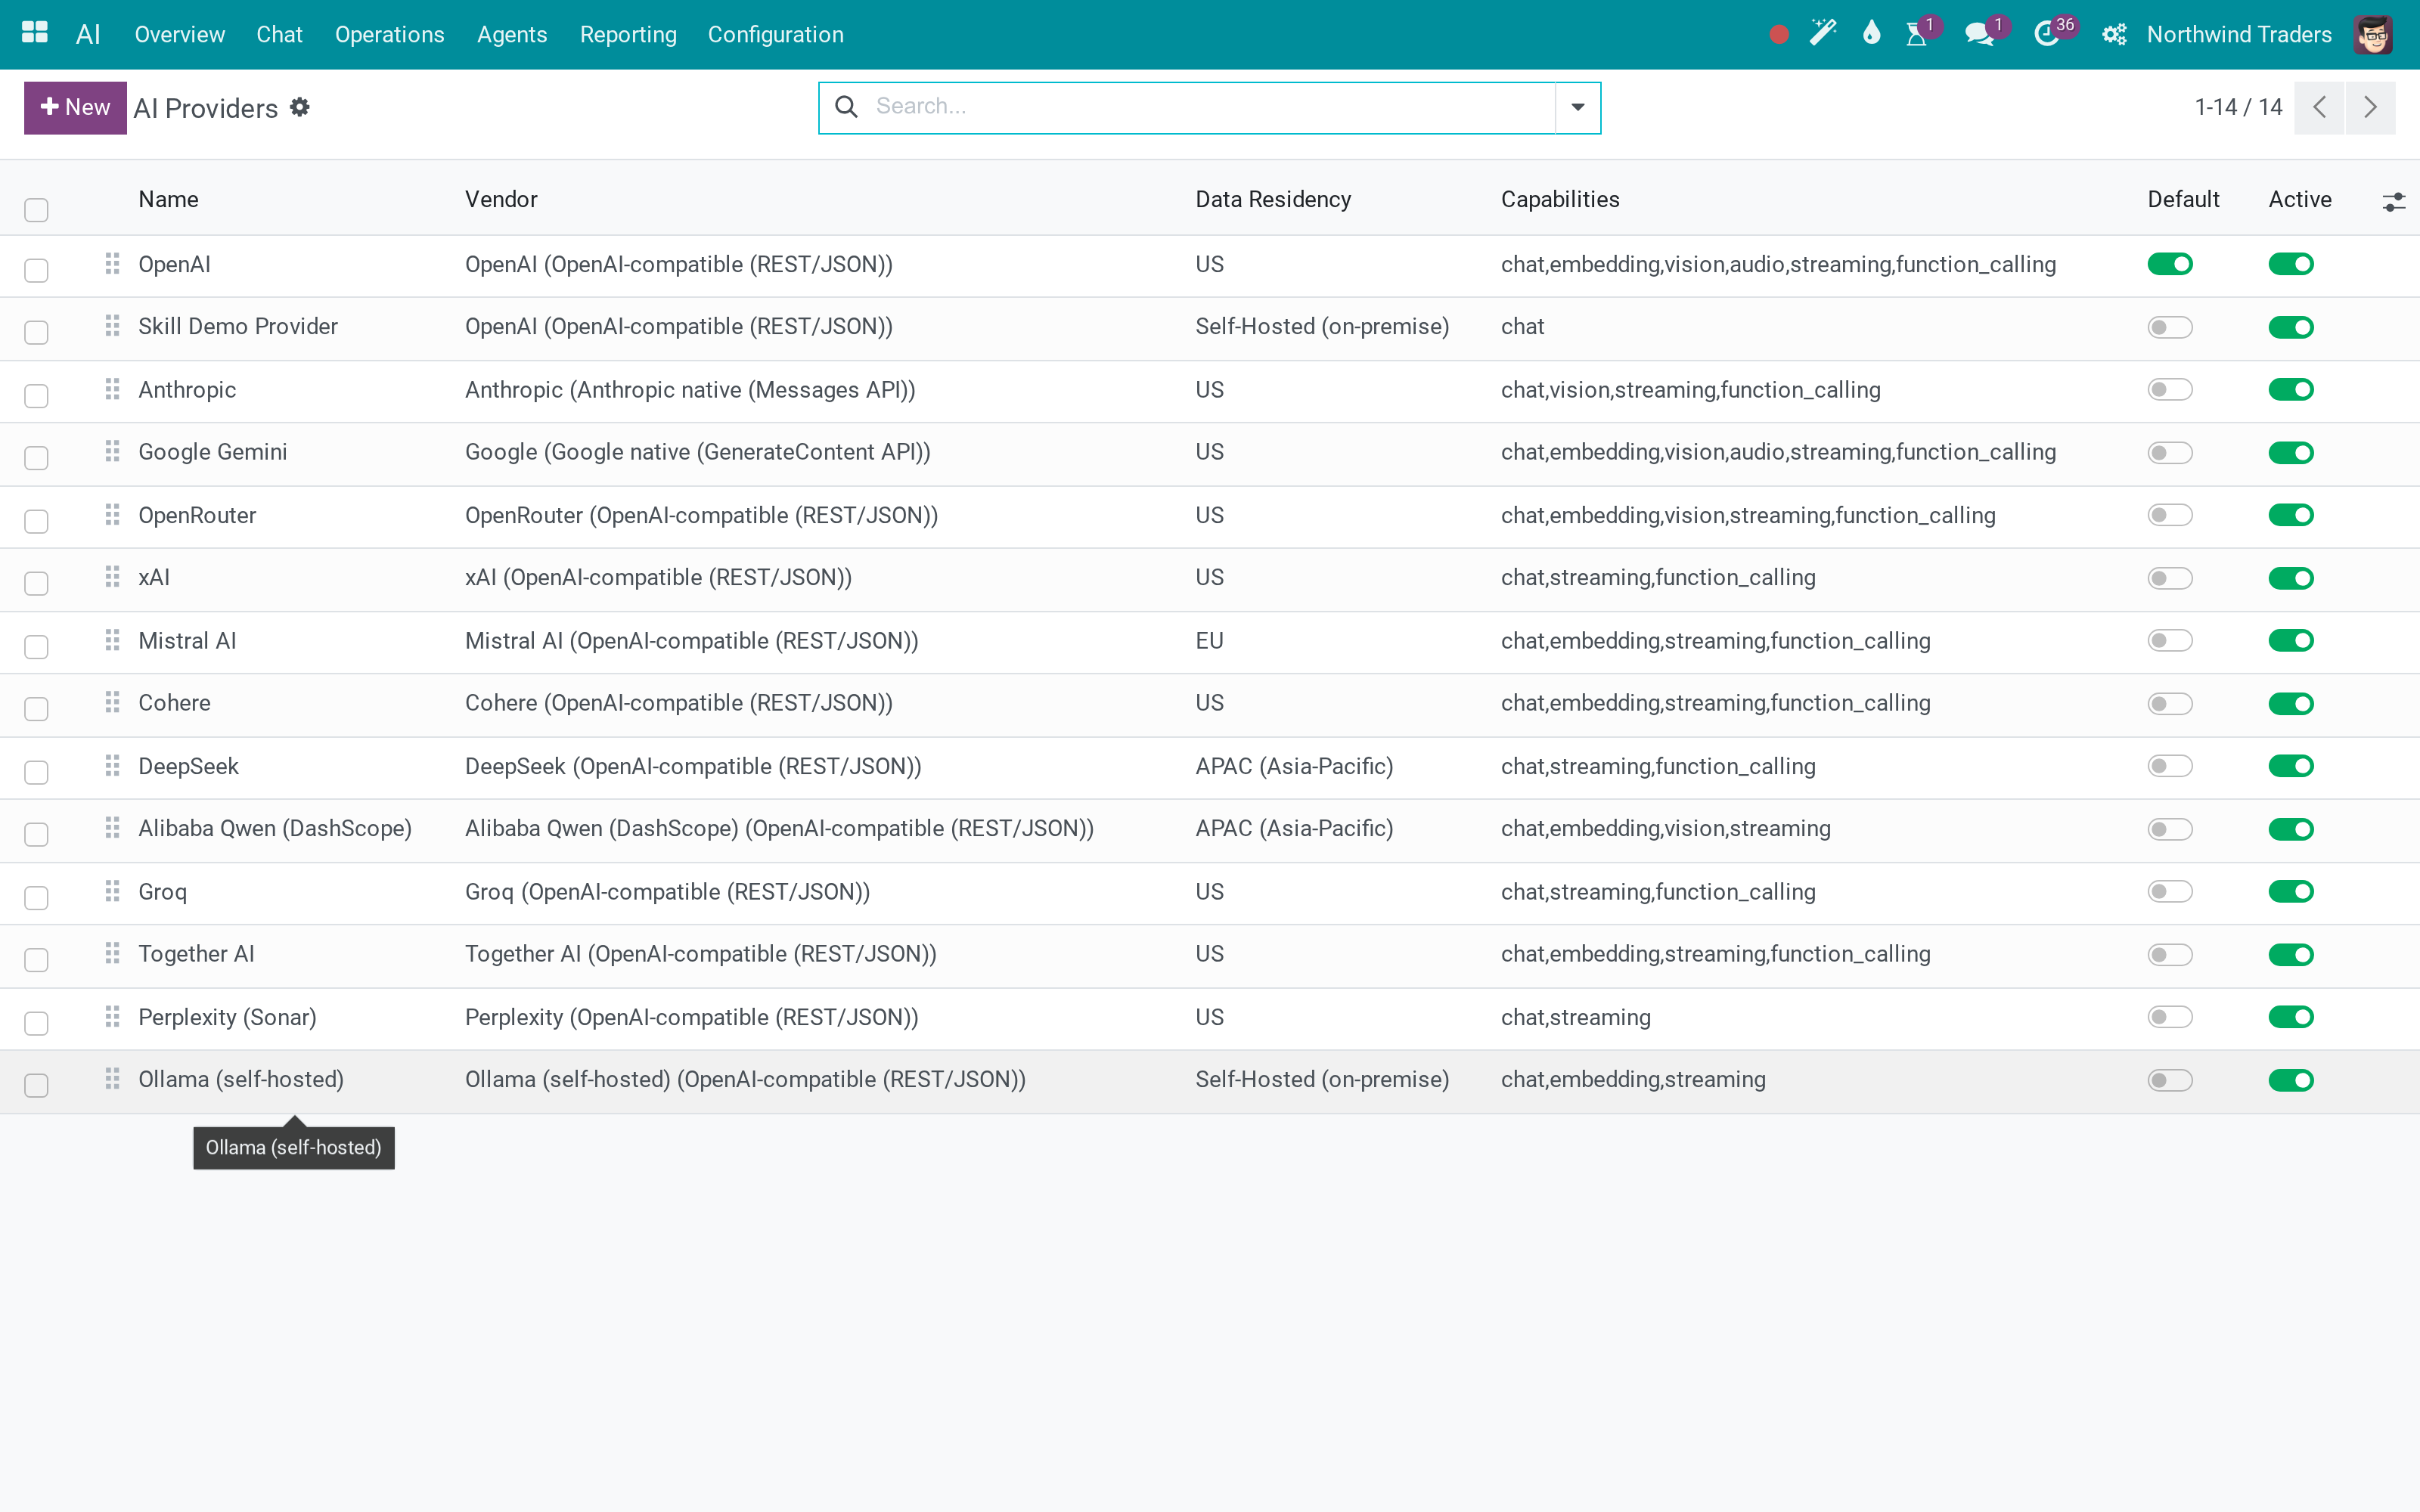2420x1512 pixels.
Task: Open the Agents menu
Action: (x=512, y=35)
